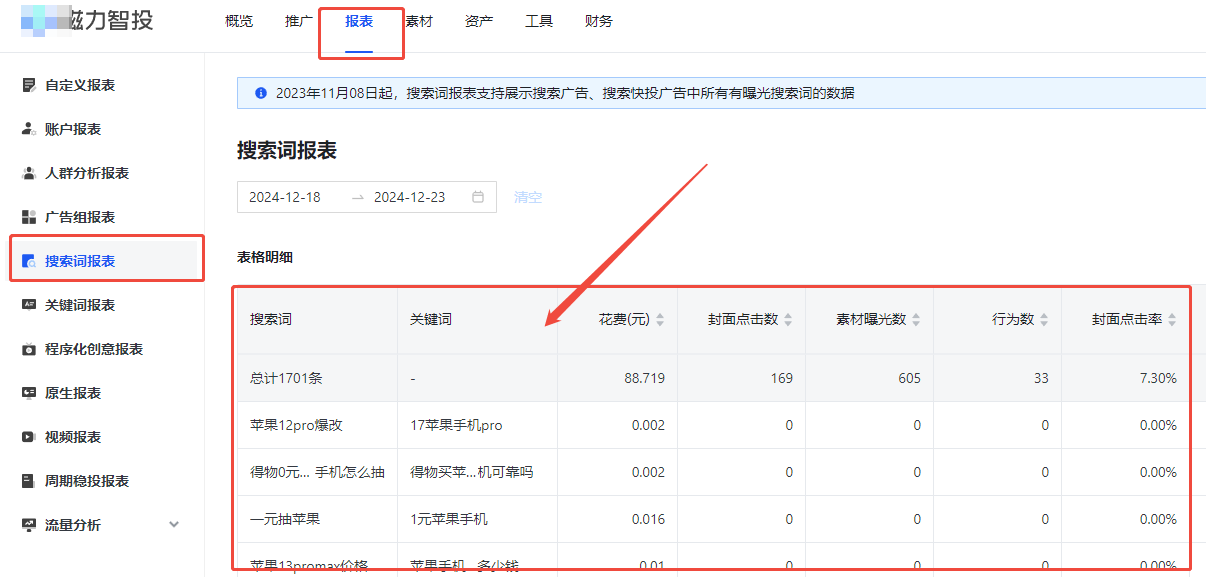Click the 清空 link to clear dates
Image resolution: width=1206 pixels, height=577 pixels.
coord(528,197)
